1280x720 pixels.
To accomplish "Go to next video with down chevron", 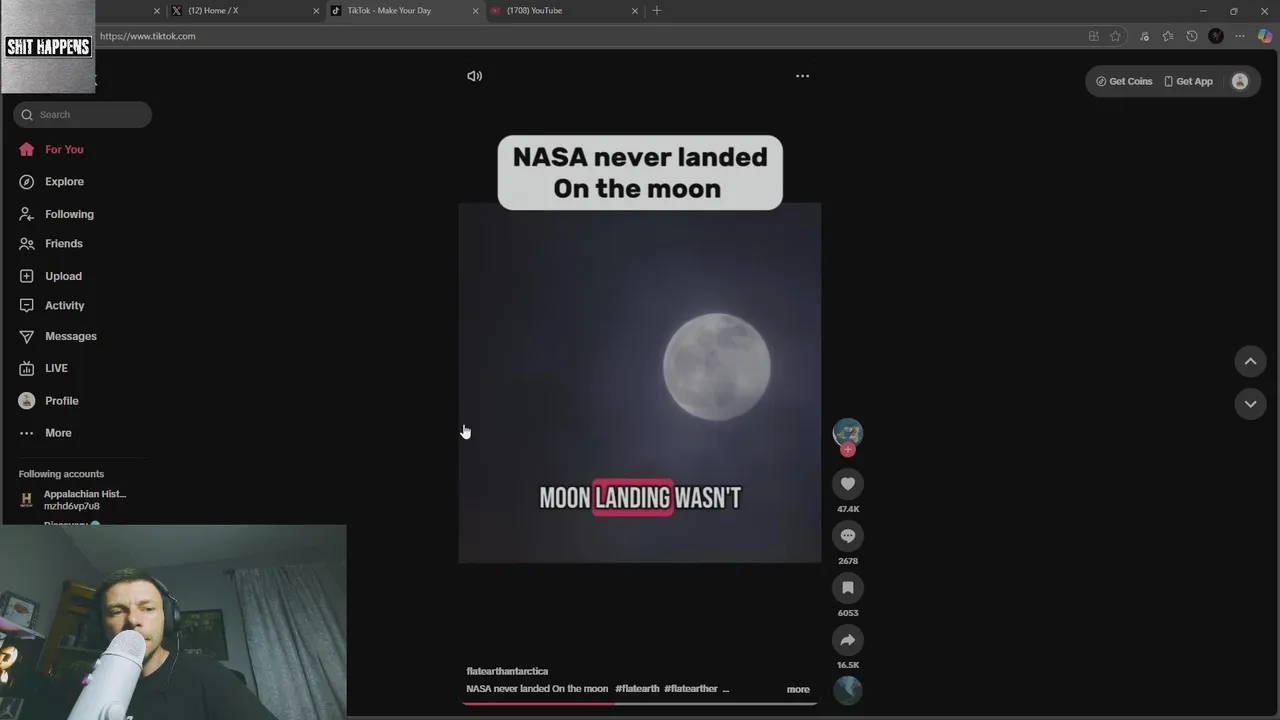I will coord(1250,404).
